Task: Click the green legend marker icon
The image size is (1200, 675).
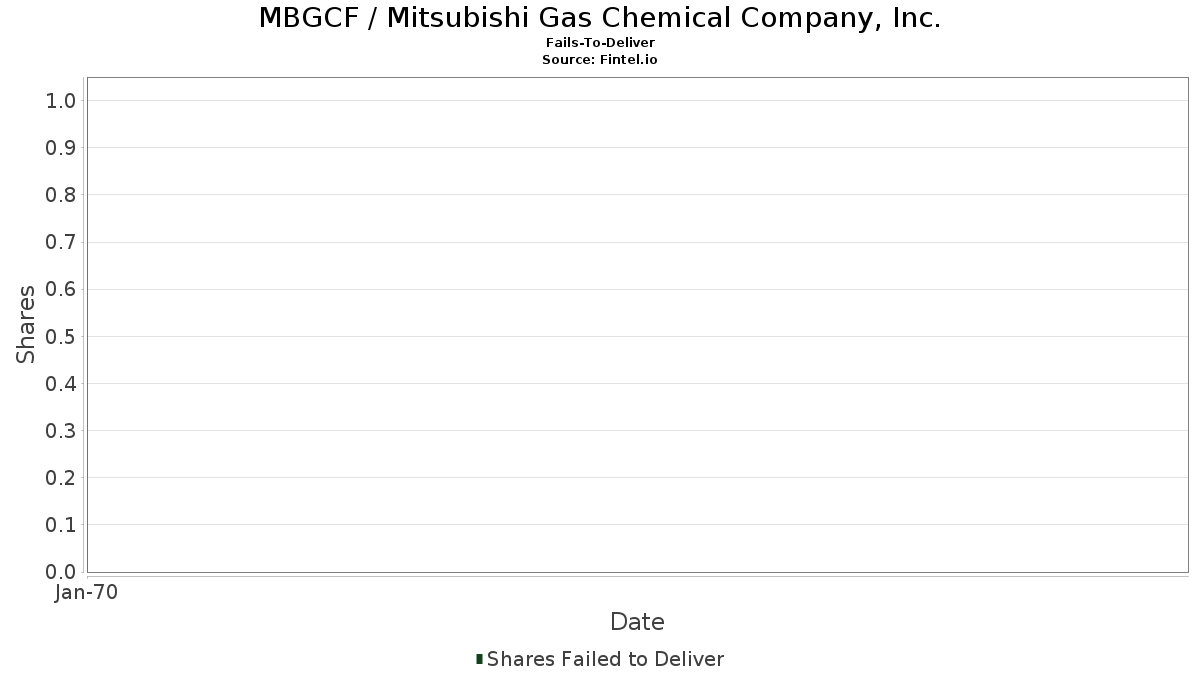Action: coord(480,659)
